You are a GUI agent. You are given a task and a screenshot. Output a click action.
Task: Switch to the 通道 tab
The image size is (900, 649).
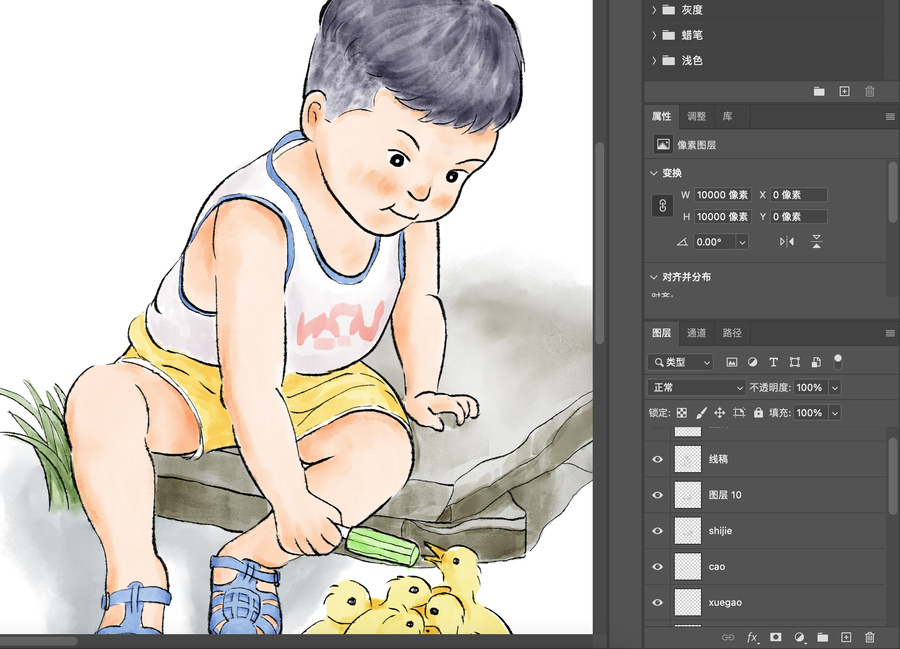pyautogui.click(x=696, y=333)
